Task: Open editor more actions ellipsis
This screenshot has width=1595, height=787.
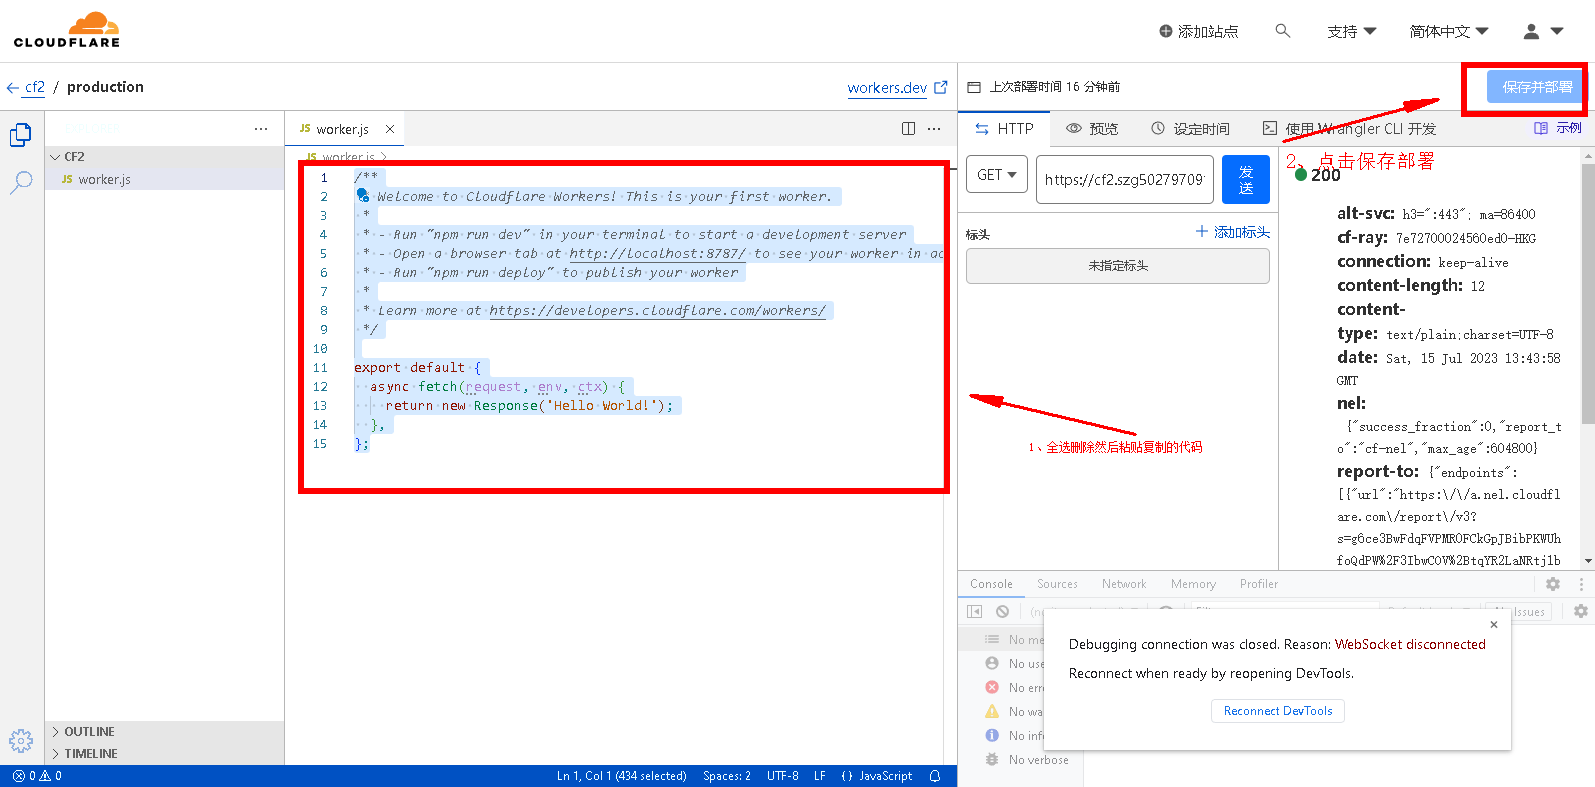Action: (934, 128)
